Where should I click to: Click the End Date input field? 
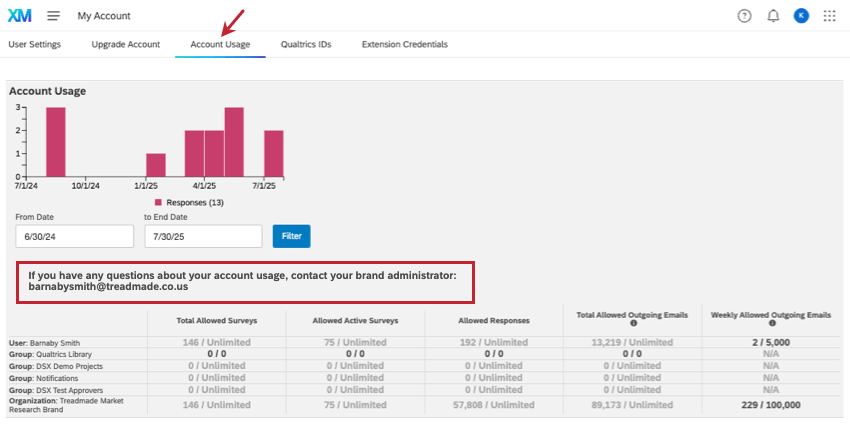tap(203, 236)
